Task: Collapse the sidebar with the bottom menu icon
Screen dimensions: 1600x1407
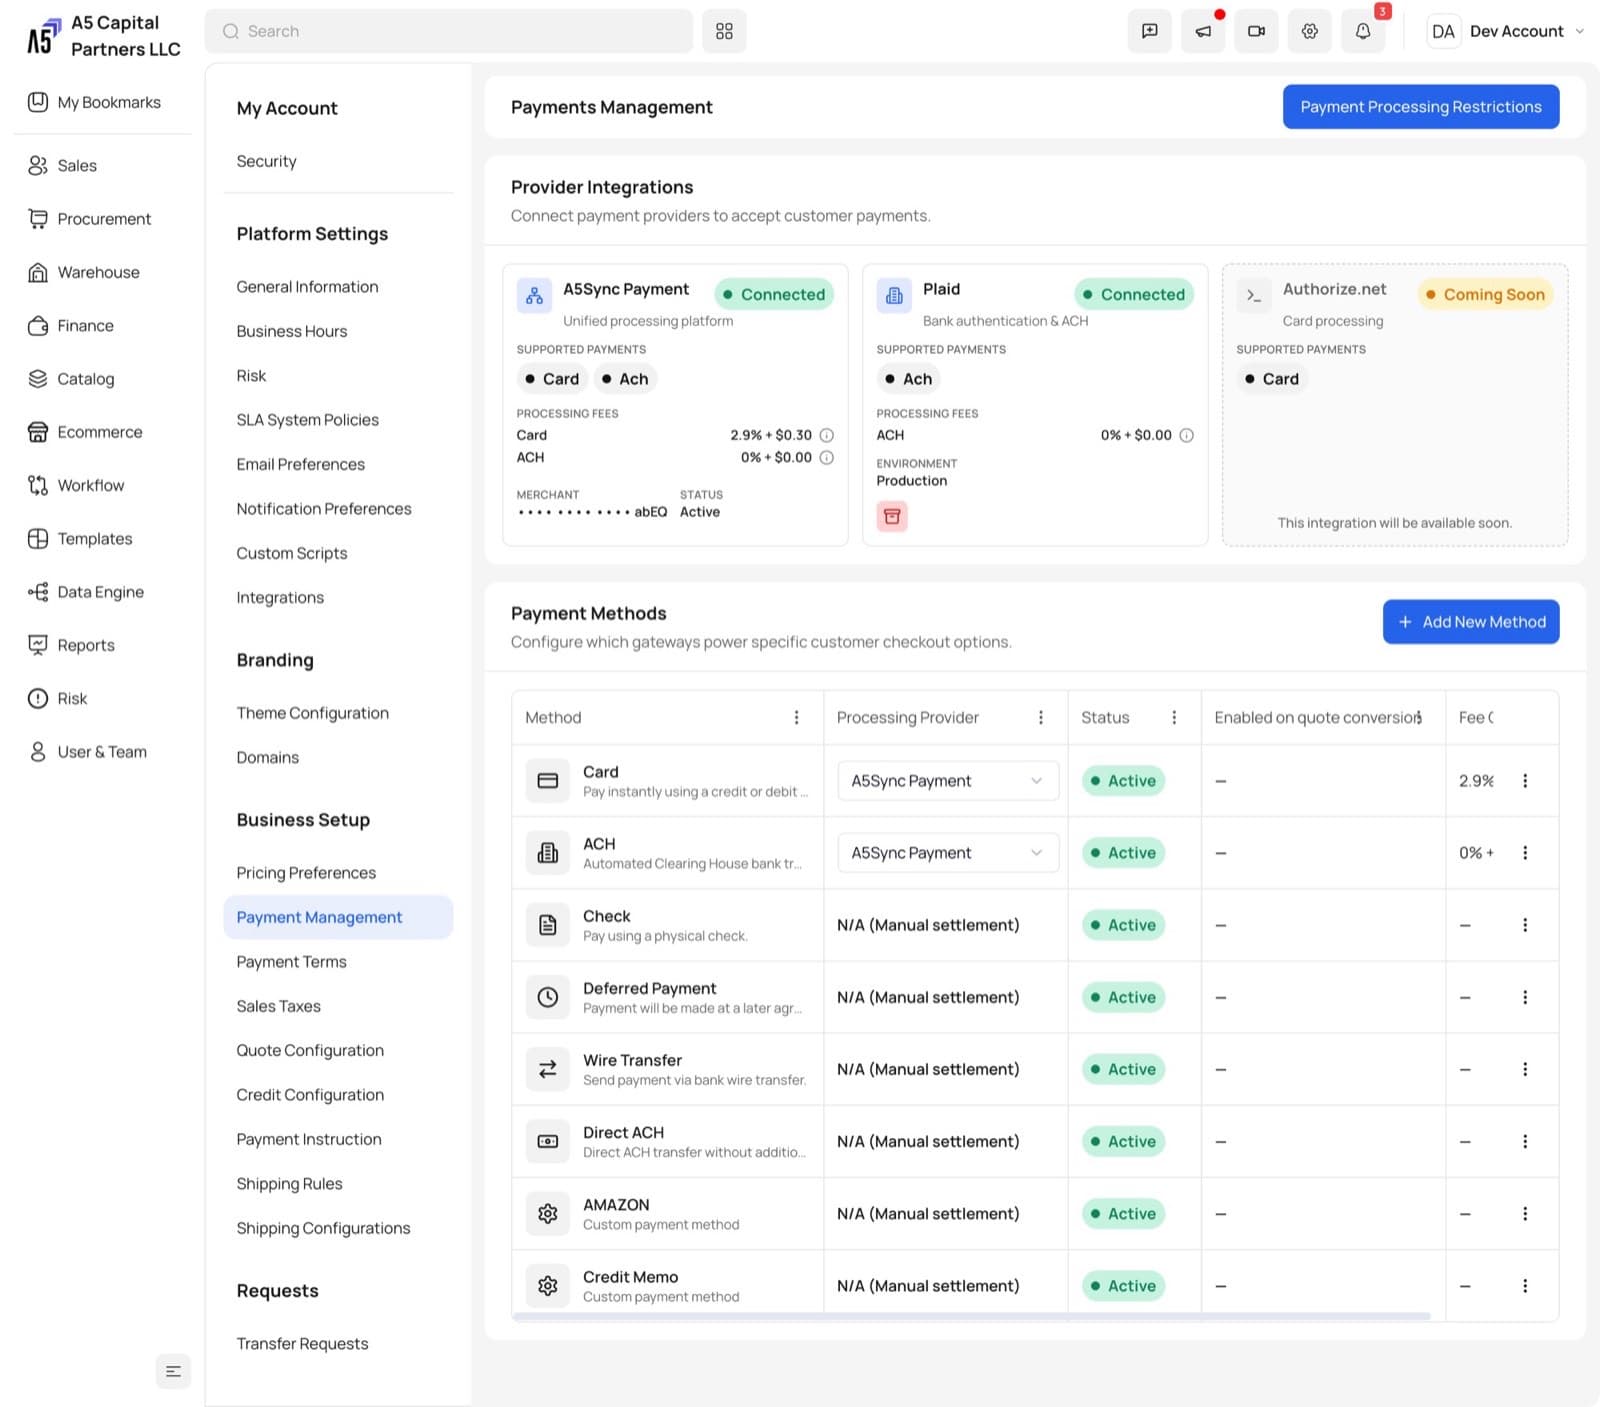Action: [x=173, y=1371]
